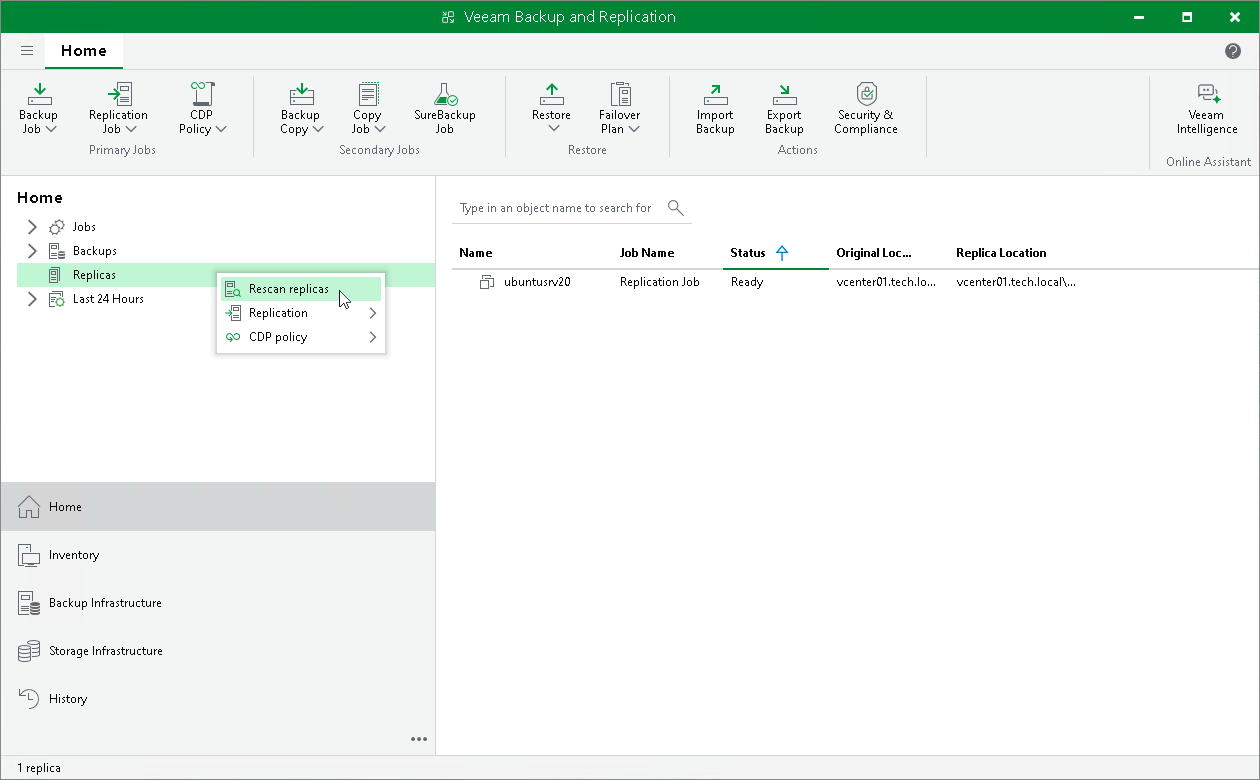Click the Ready status cell
The image size is (1260, 780).
(x=747, y=282)
